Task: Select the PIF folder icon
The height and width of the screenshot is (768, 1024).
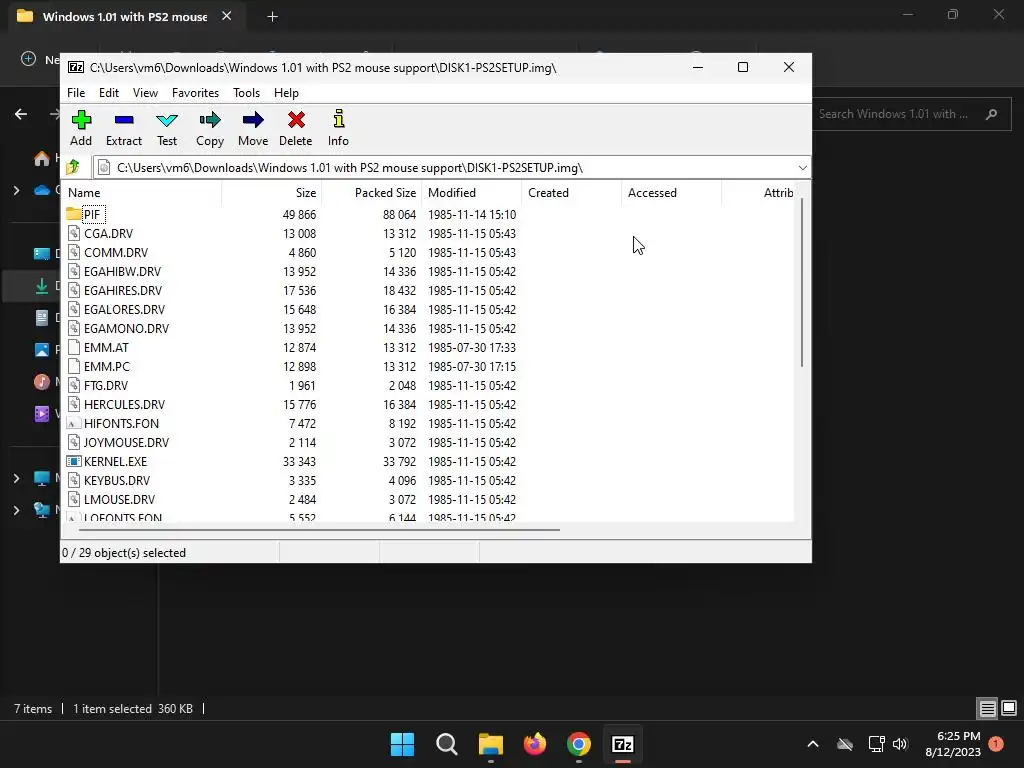Action: click(x=73, y=214)
